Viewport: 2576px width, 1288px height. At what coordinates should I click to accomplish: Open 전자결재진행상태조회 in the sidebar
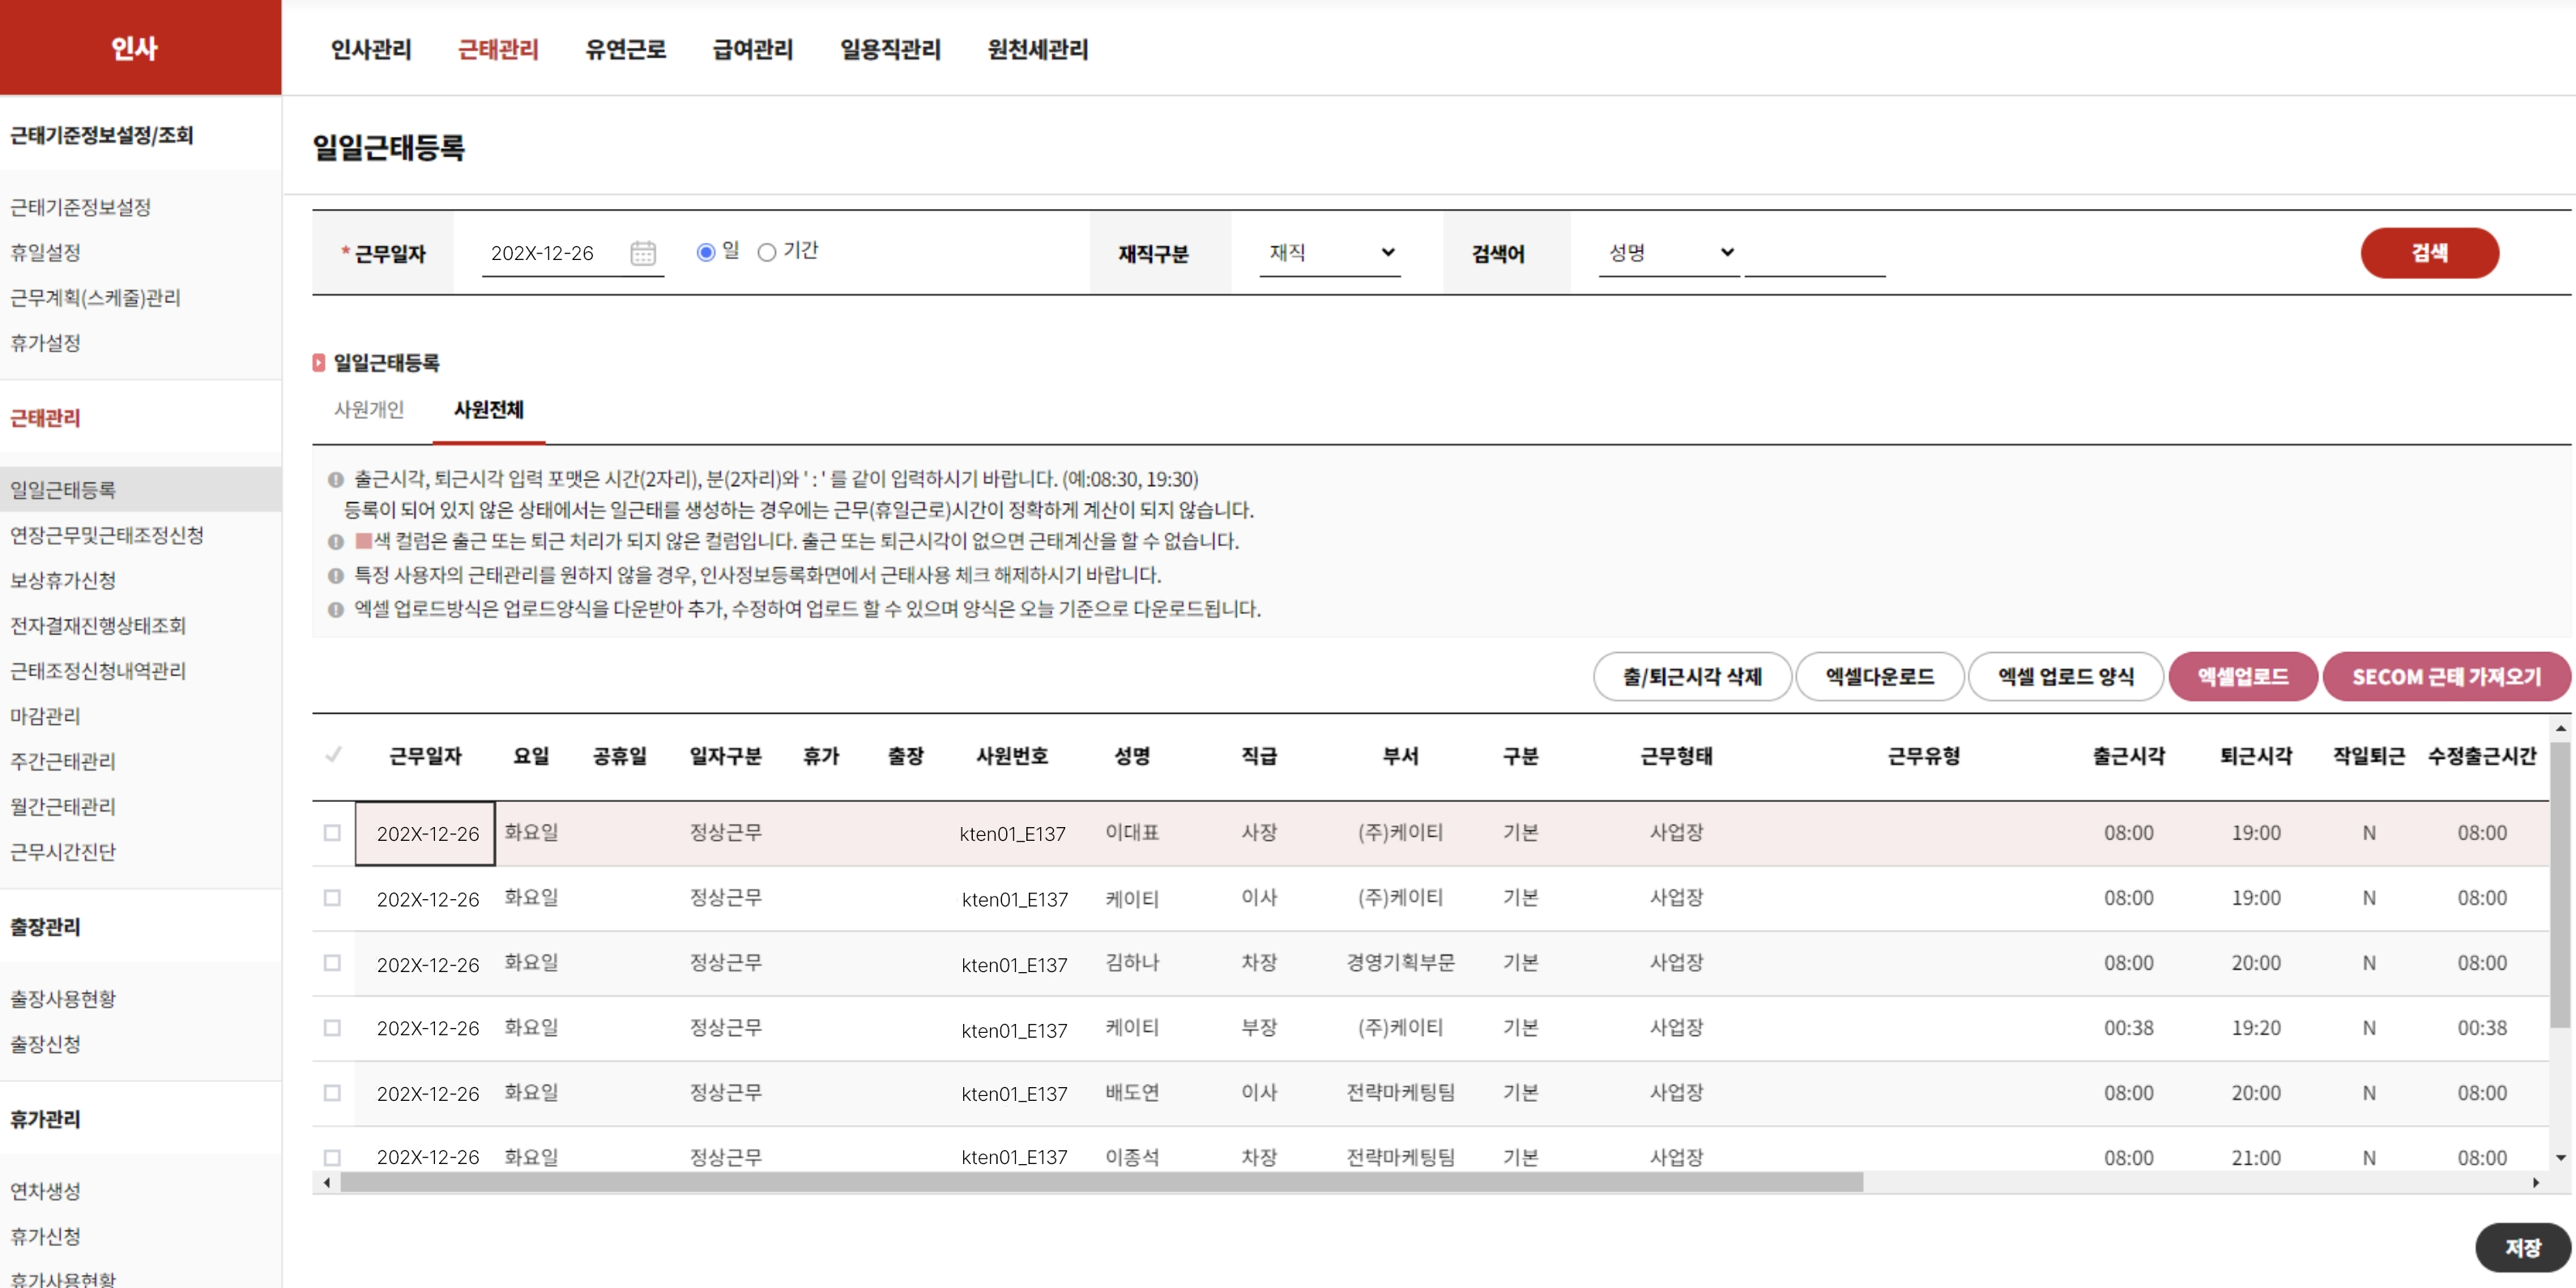click(x=98, y=625)
